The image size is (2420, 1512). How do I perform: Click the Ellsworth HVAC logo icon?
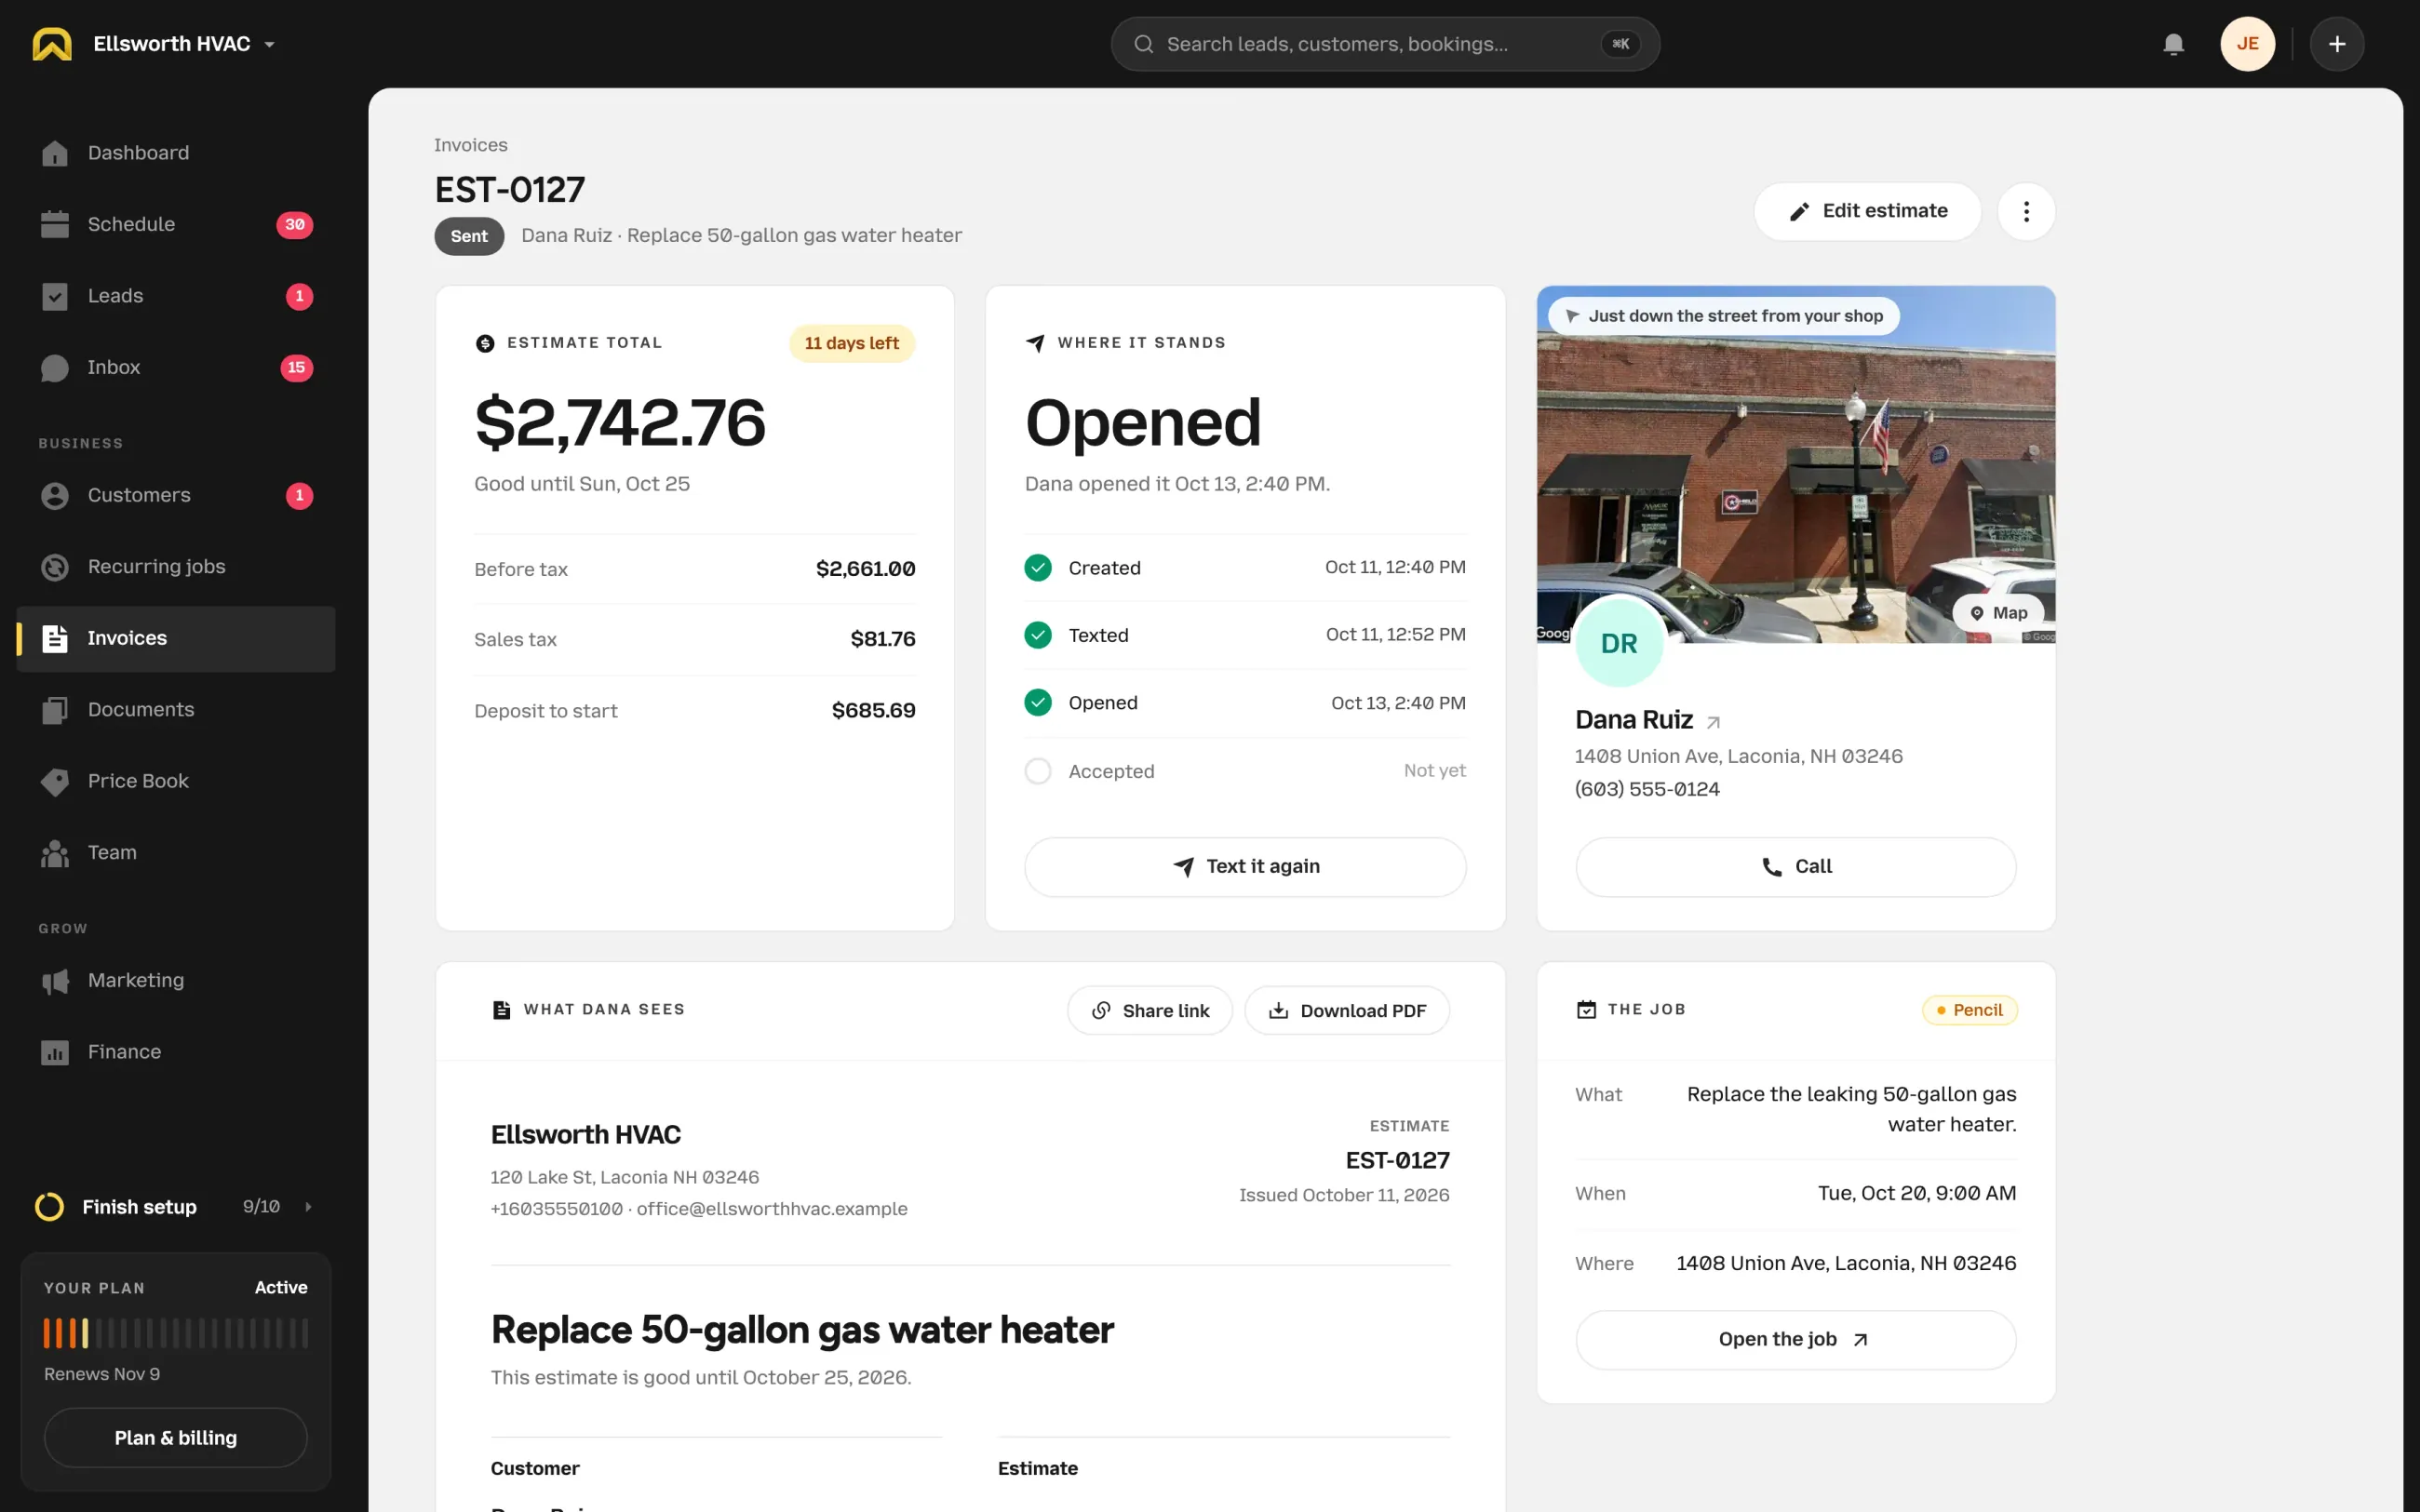click(x=52, y=44)
